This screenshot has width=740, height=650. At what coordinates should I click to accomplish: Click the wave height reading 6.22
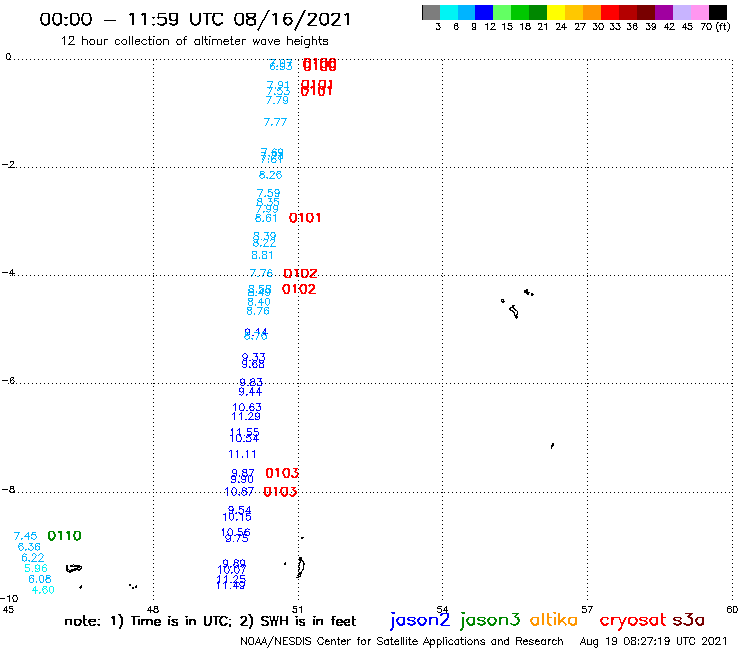(33, 557)
